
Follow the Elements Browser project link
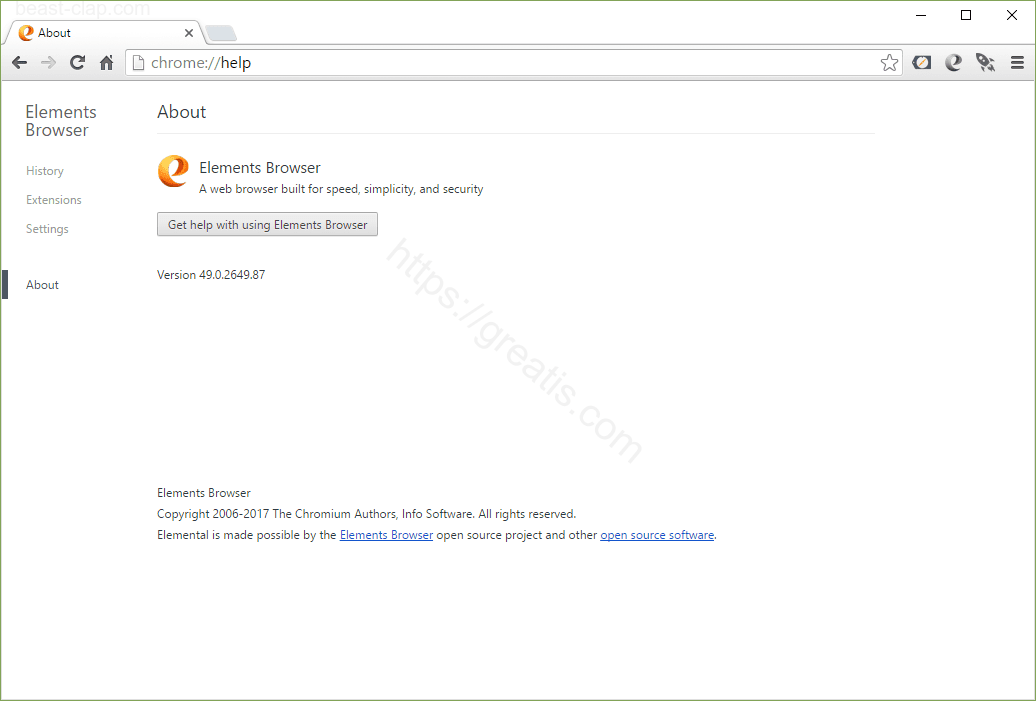coord(386,534)
